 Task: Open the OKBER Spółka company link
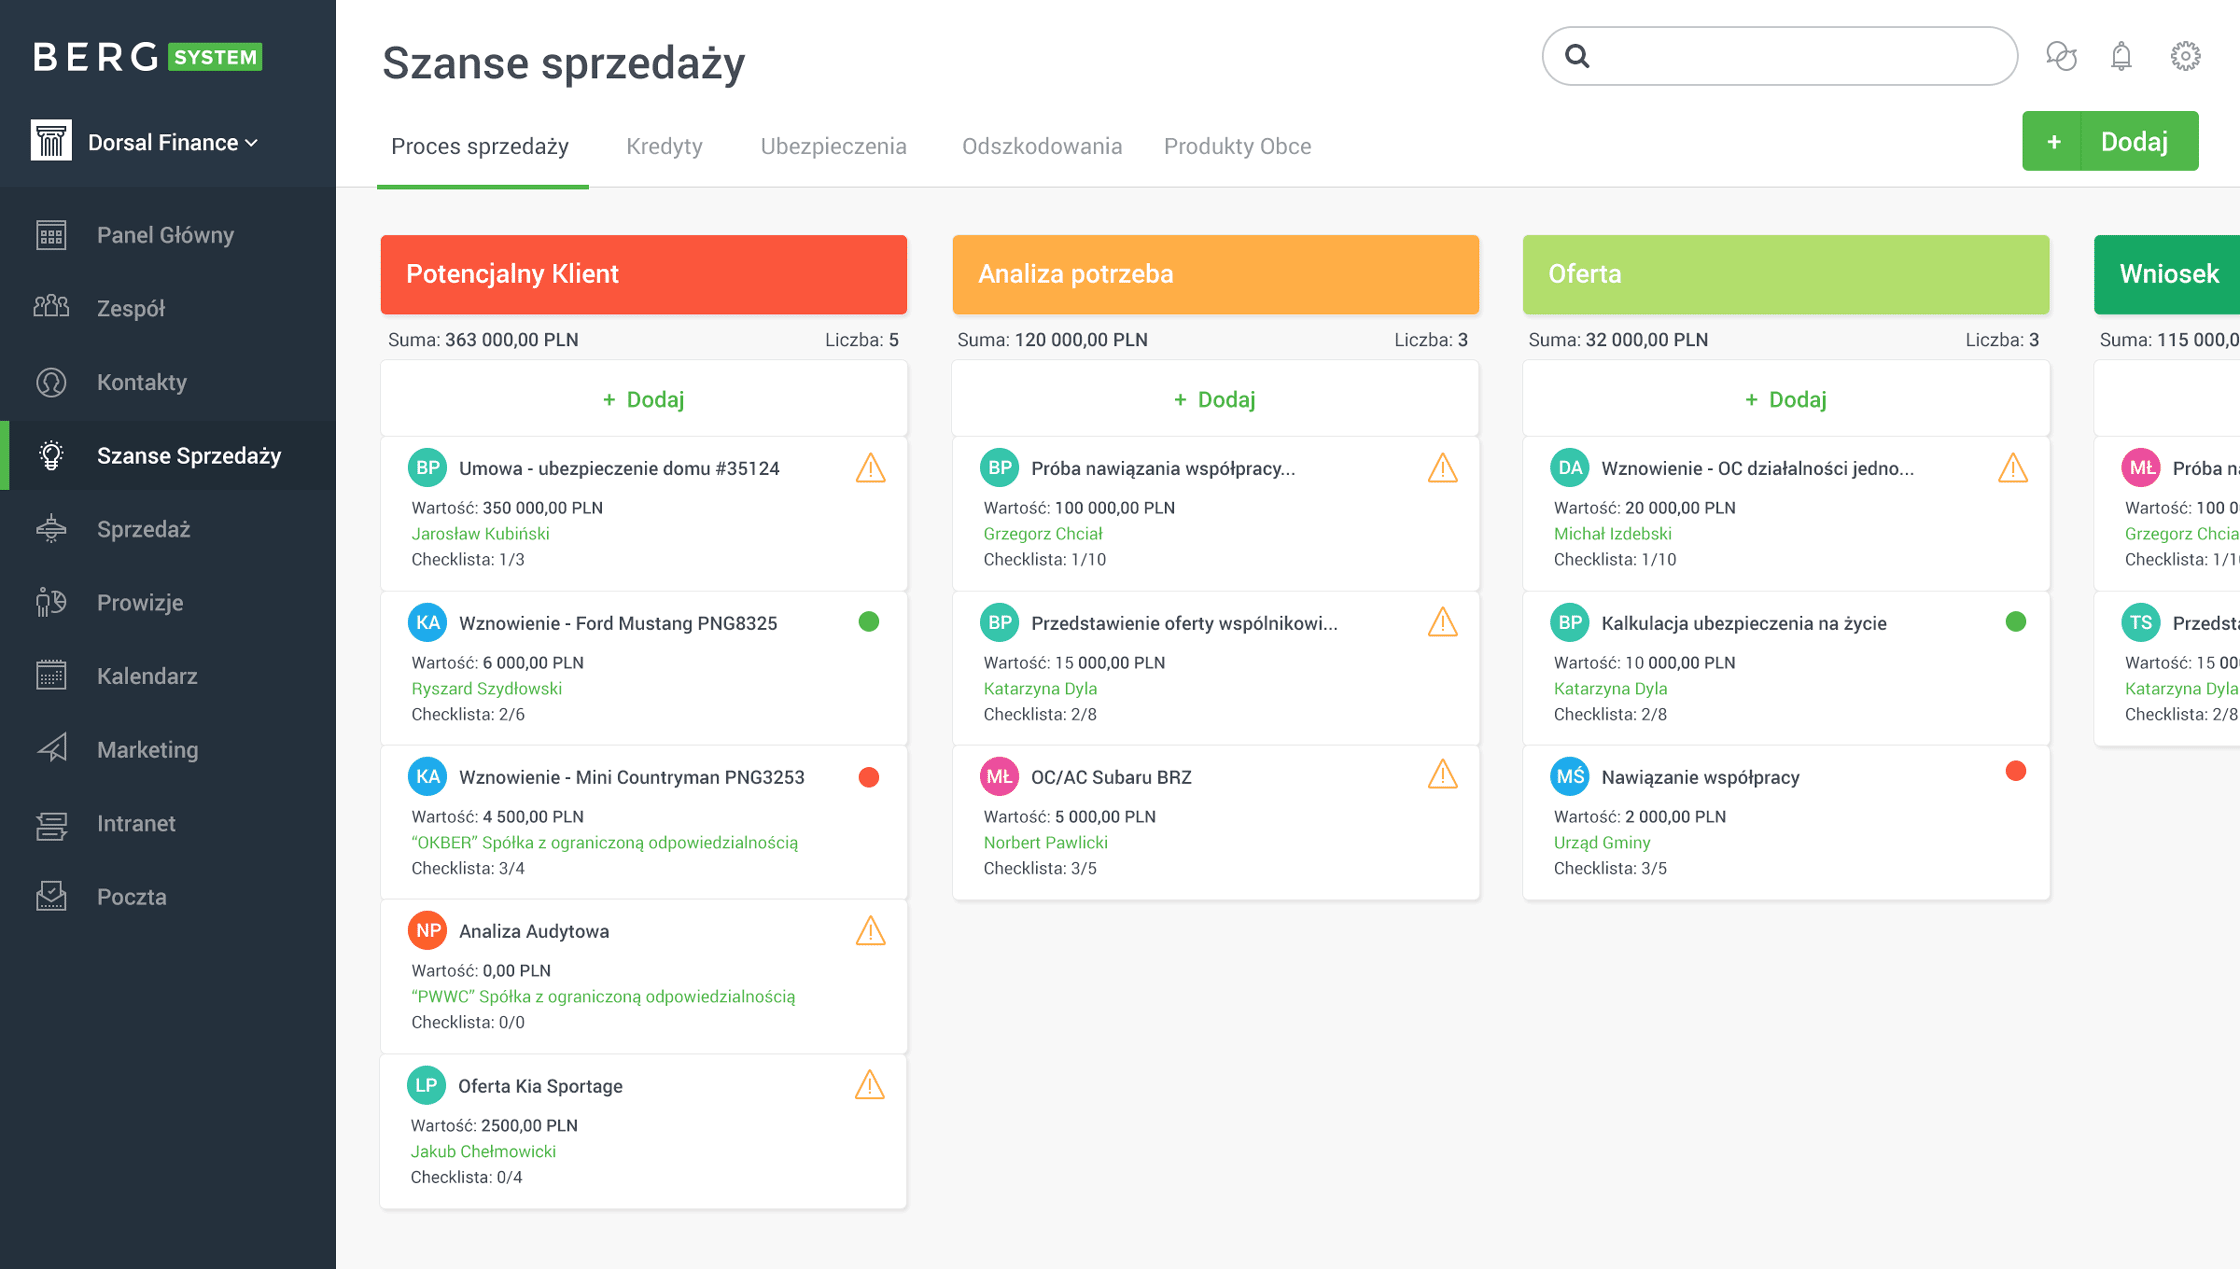tap(605, 843)
